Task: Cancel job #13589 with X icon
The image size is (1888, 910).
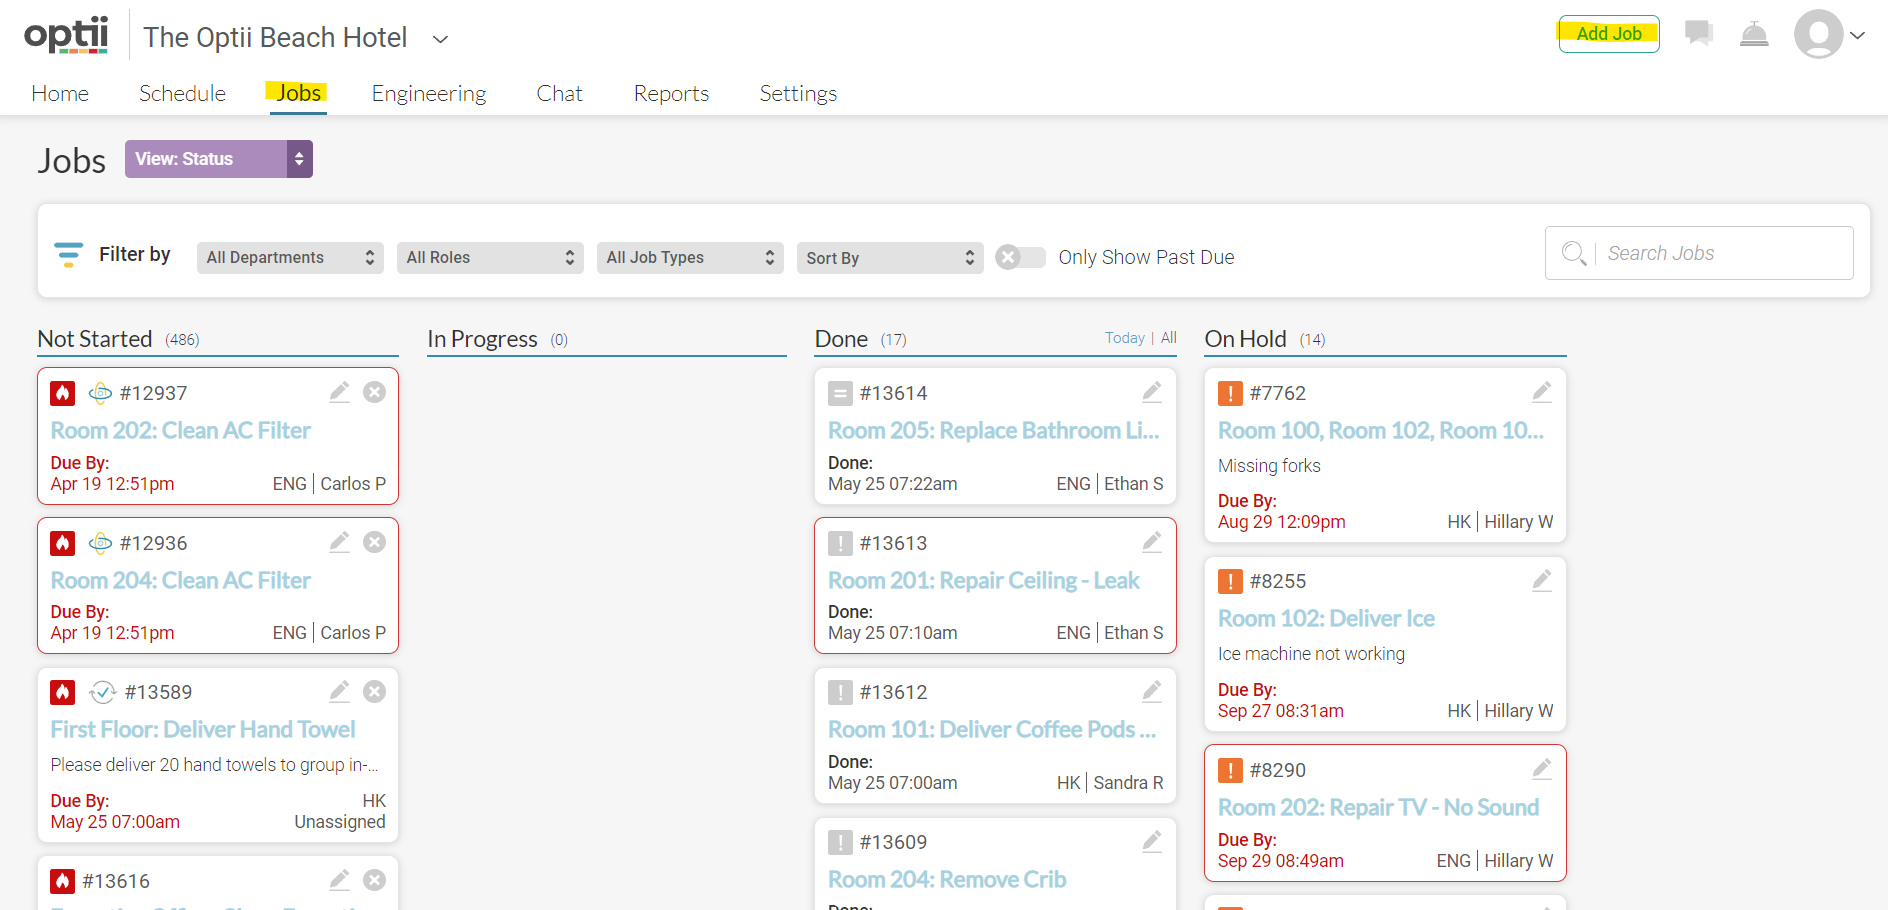Action: click(374, 691)
